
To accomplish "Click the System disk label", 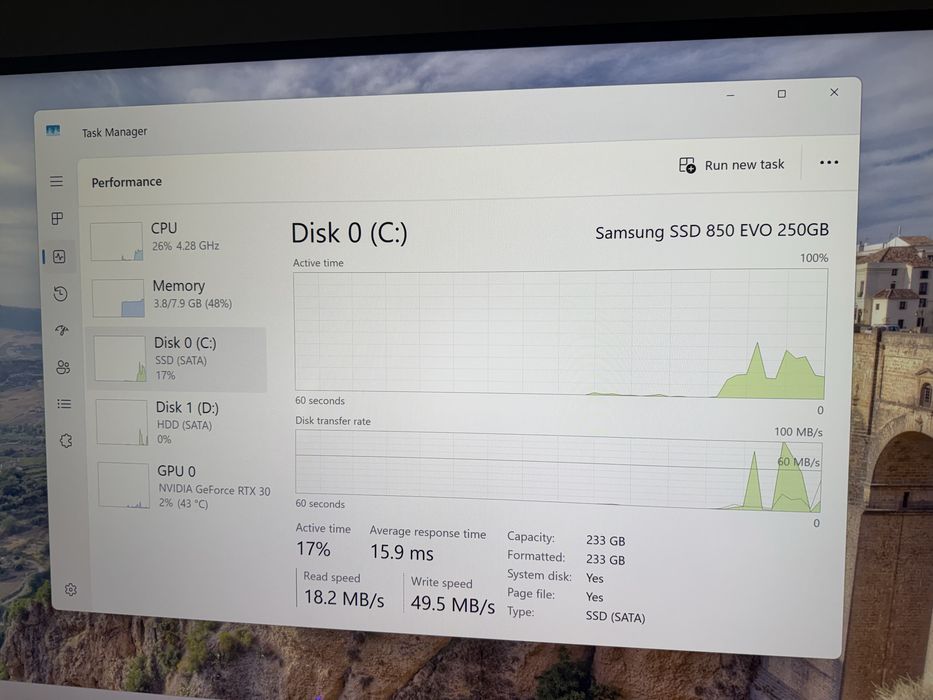I will coord(539,575).
